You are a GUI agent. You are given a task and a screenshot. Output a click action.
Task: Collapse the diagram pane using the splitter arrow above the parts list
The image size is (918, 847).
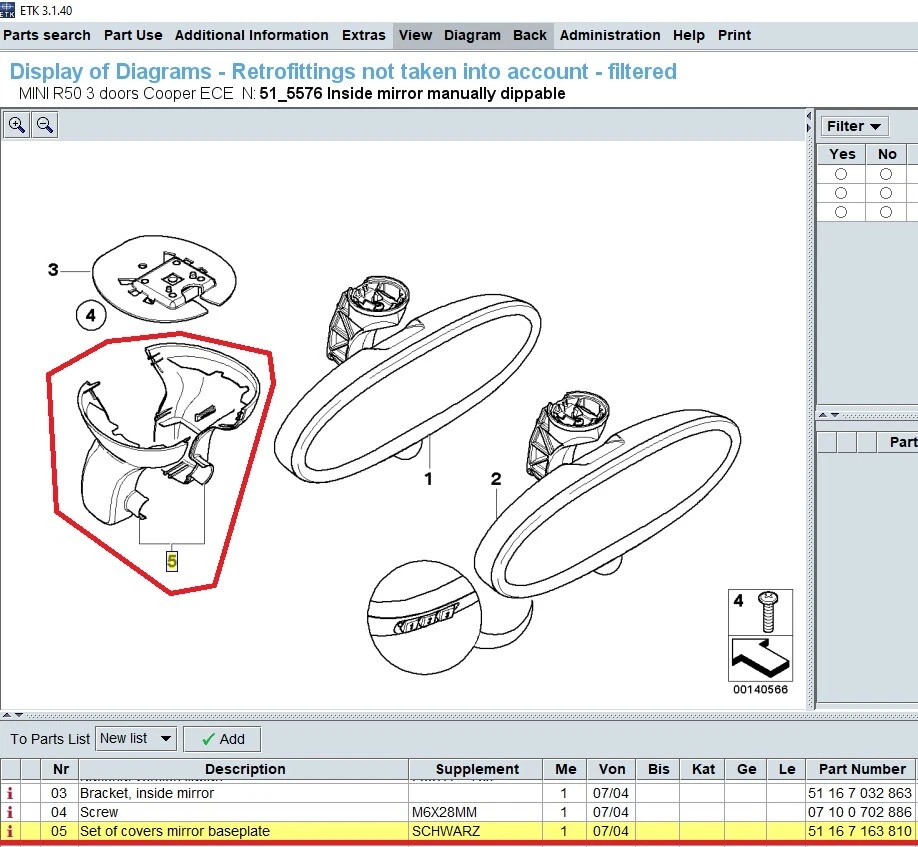(x=7, y=716)
